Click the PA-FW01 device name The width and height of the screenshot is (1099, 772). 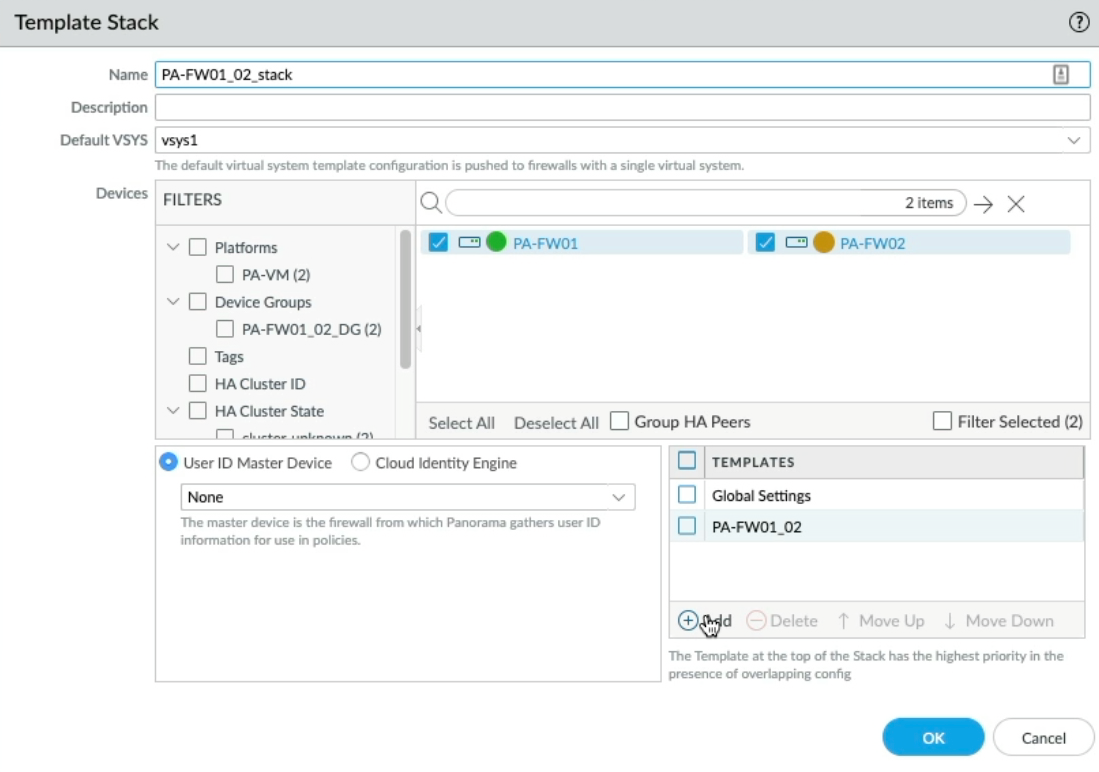[545, 243]
